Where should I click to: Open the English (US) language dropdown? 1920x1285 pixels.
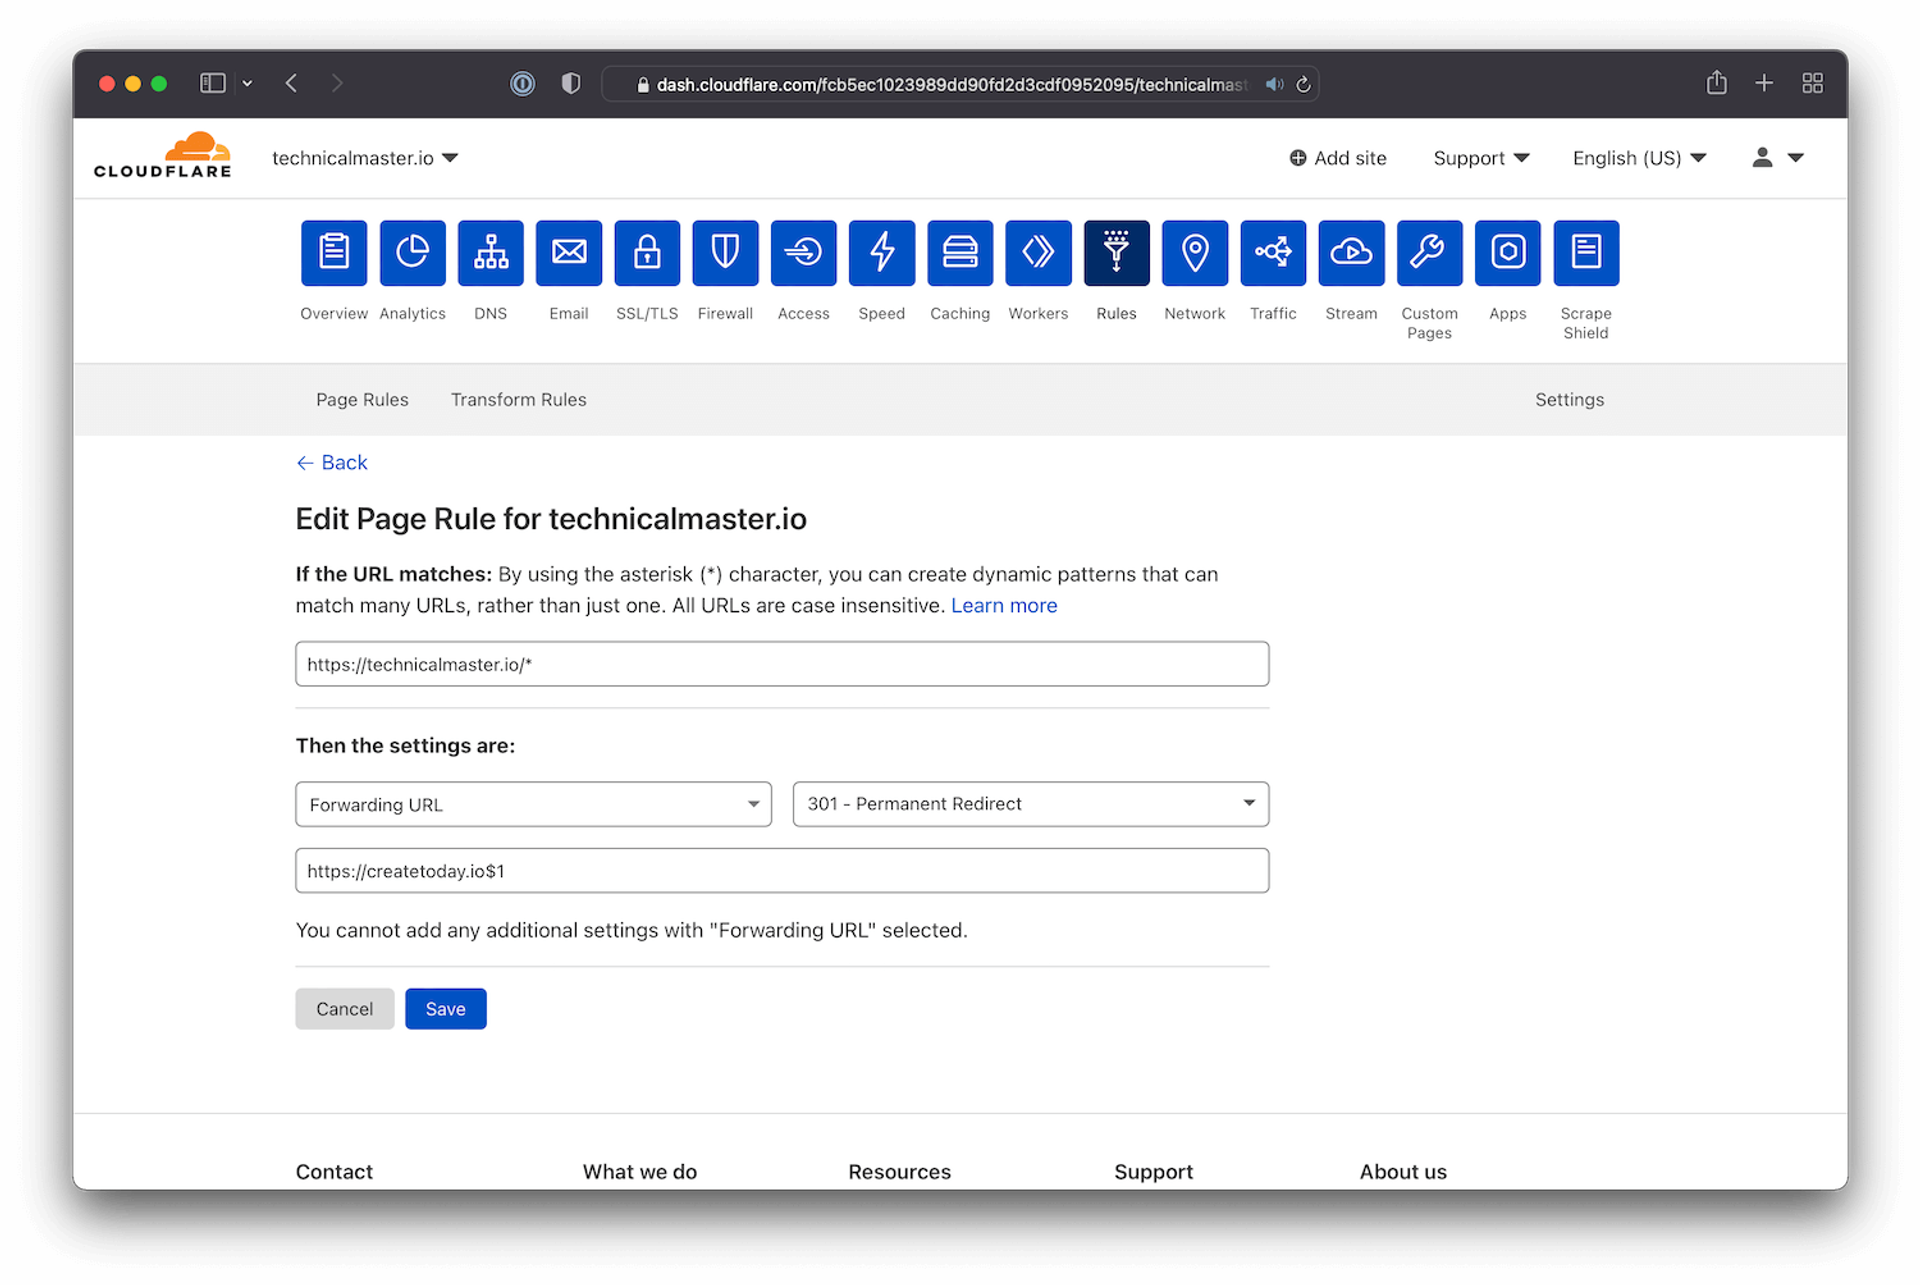1638,158
